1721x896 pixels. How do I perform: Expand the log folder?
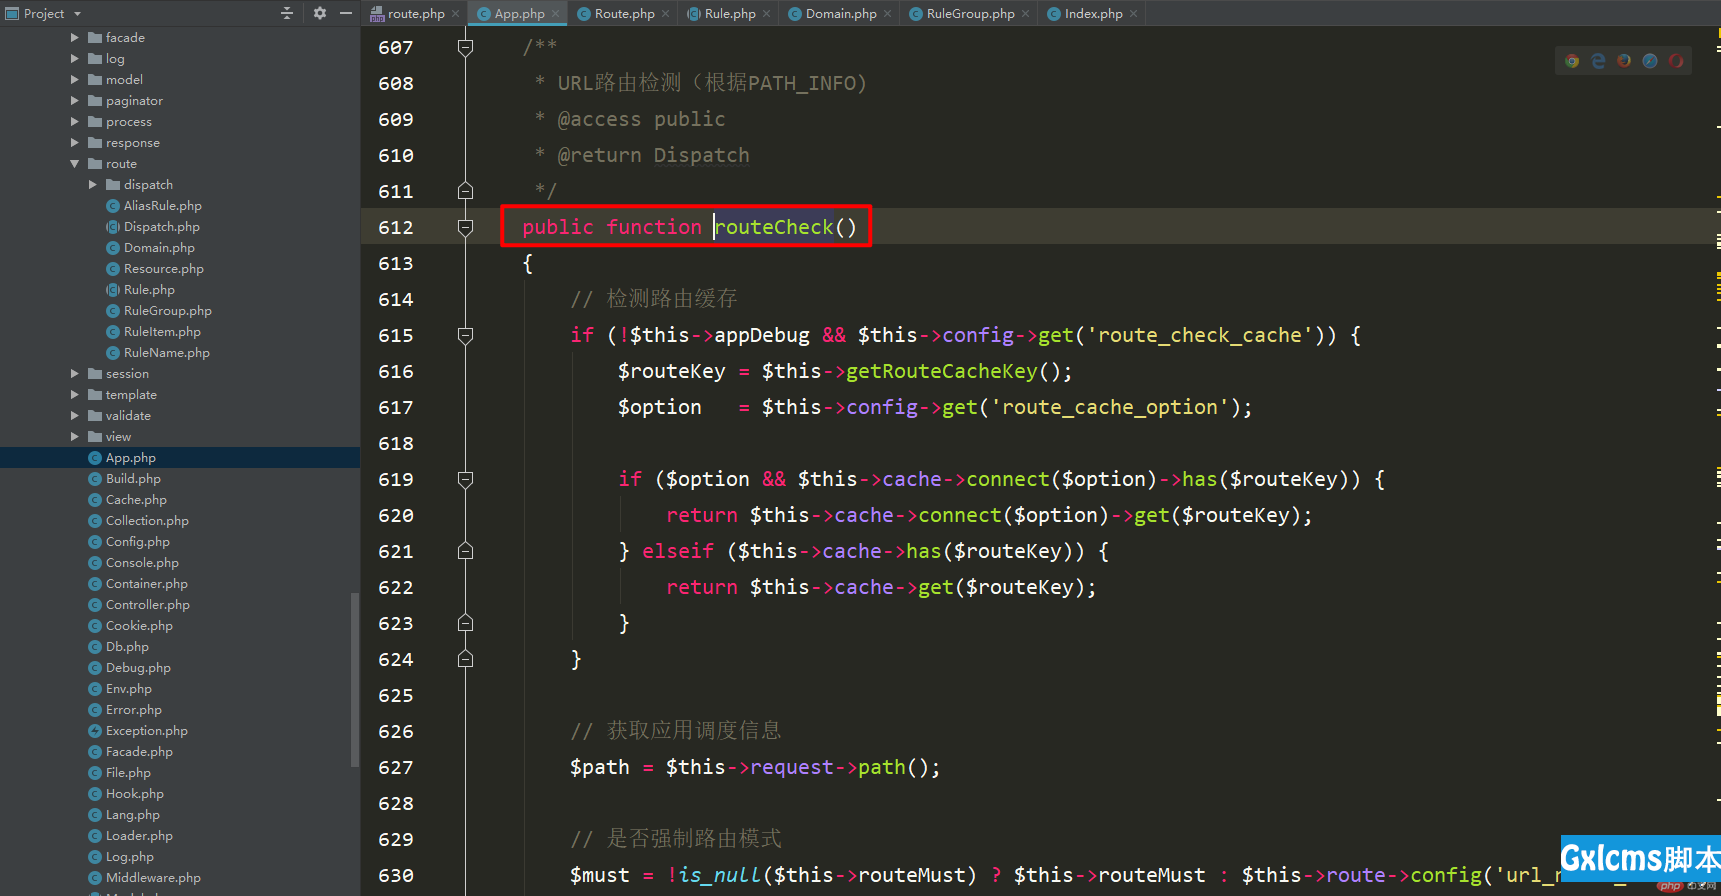pyautogui.click(x=75, y=58)
